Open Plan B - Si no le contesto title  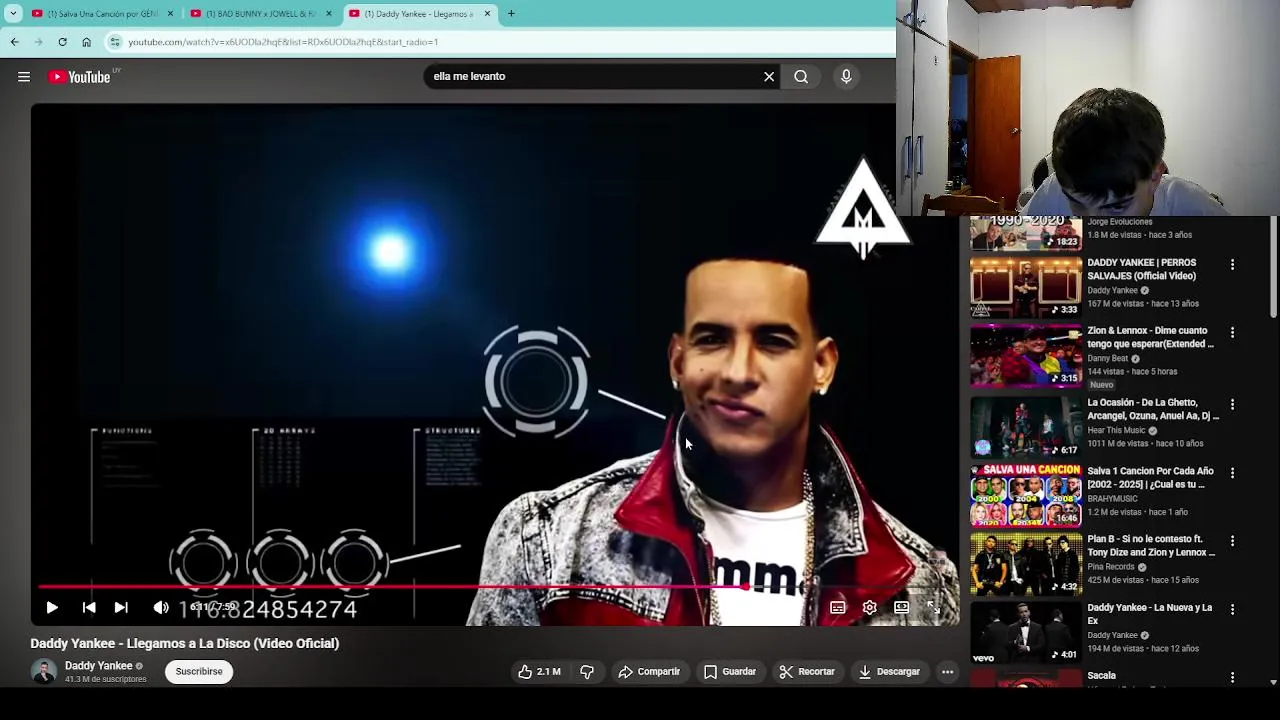(1150, 546)
